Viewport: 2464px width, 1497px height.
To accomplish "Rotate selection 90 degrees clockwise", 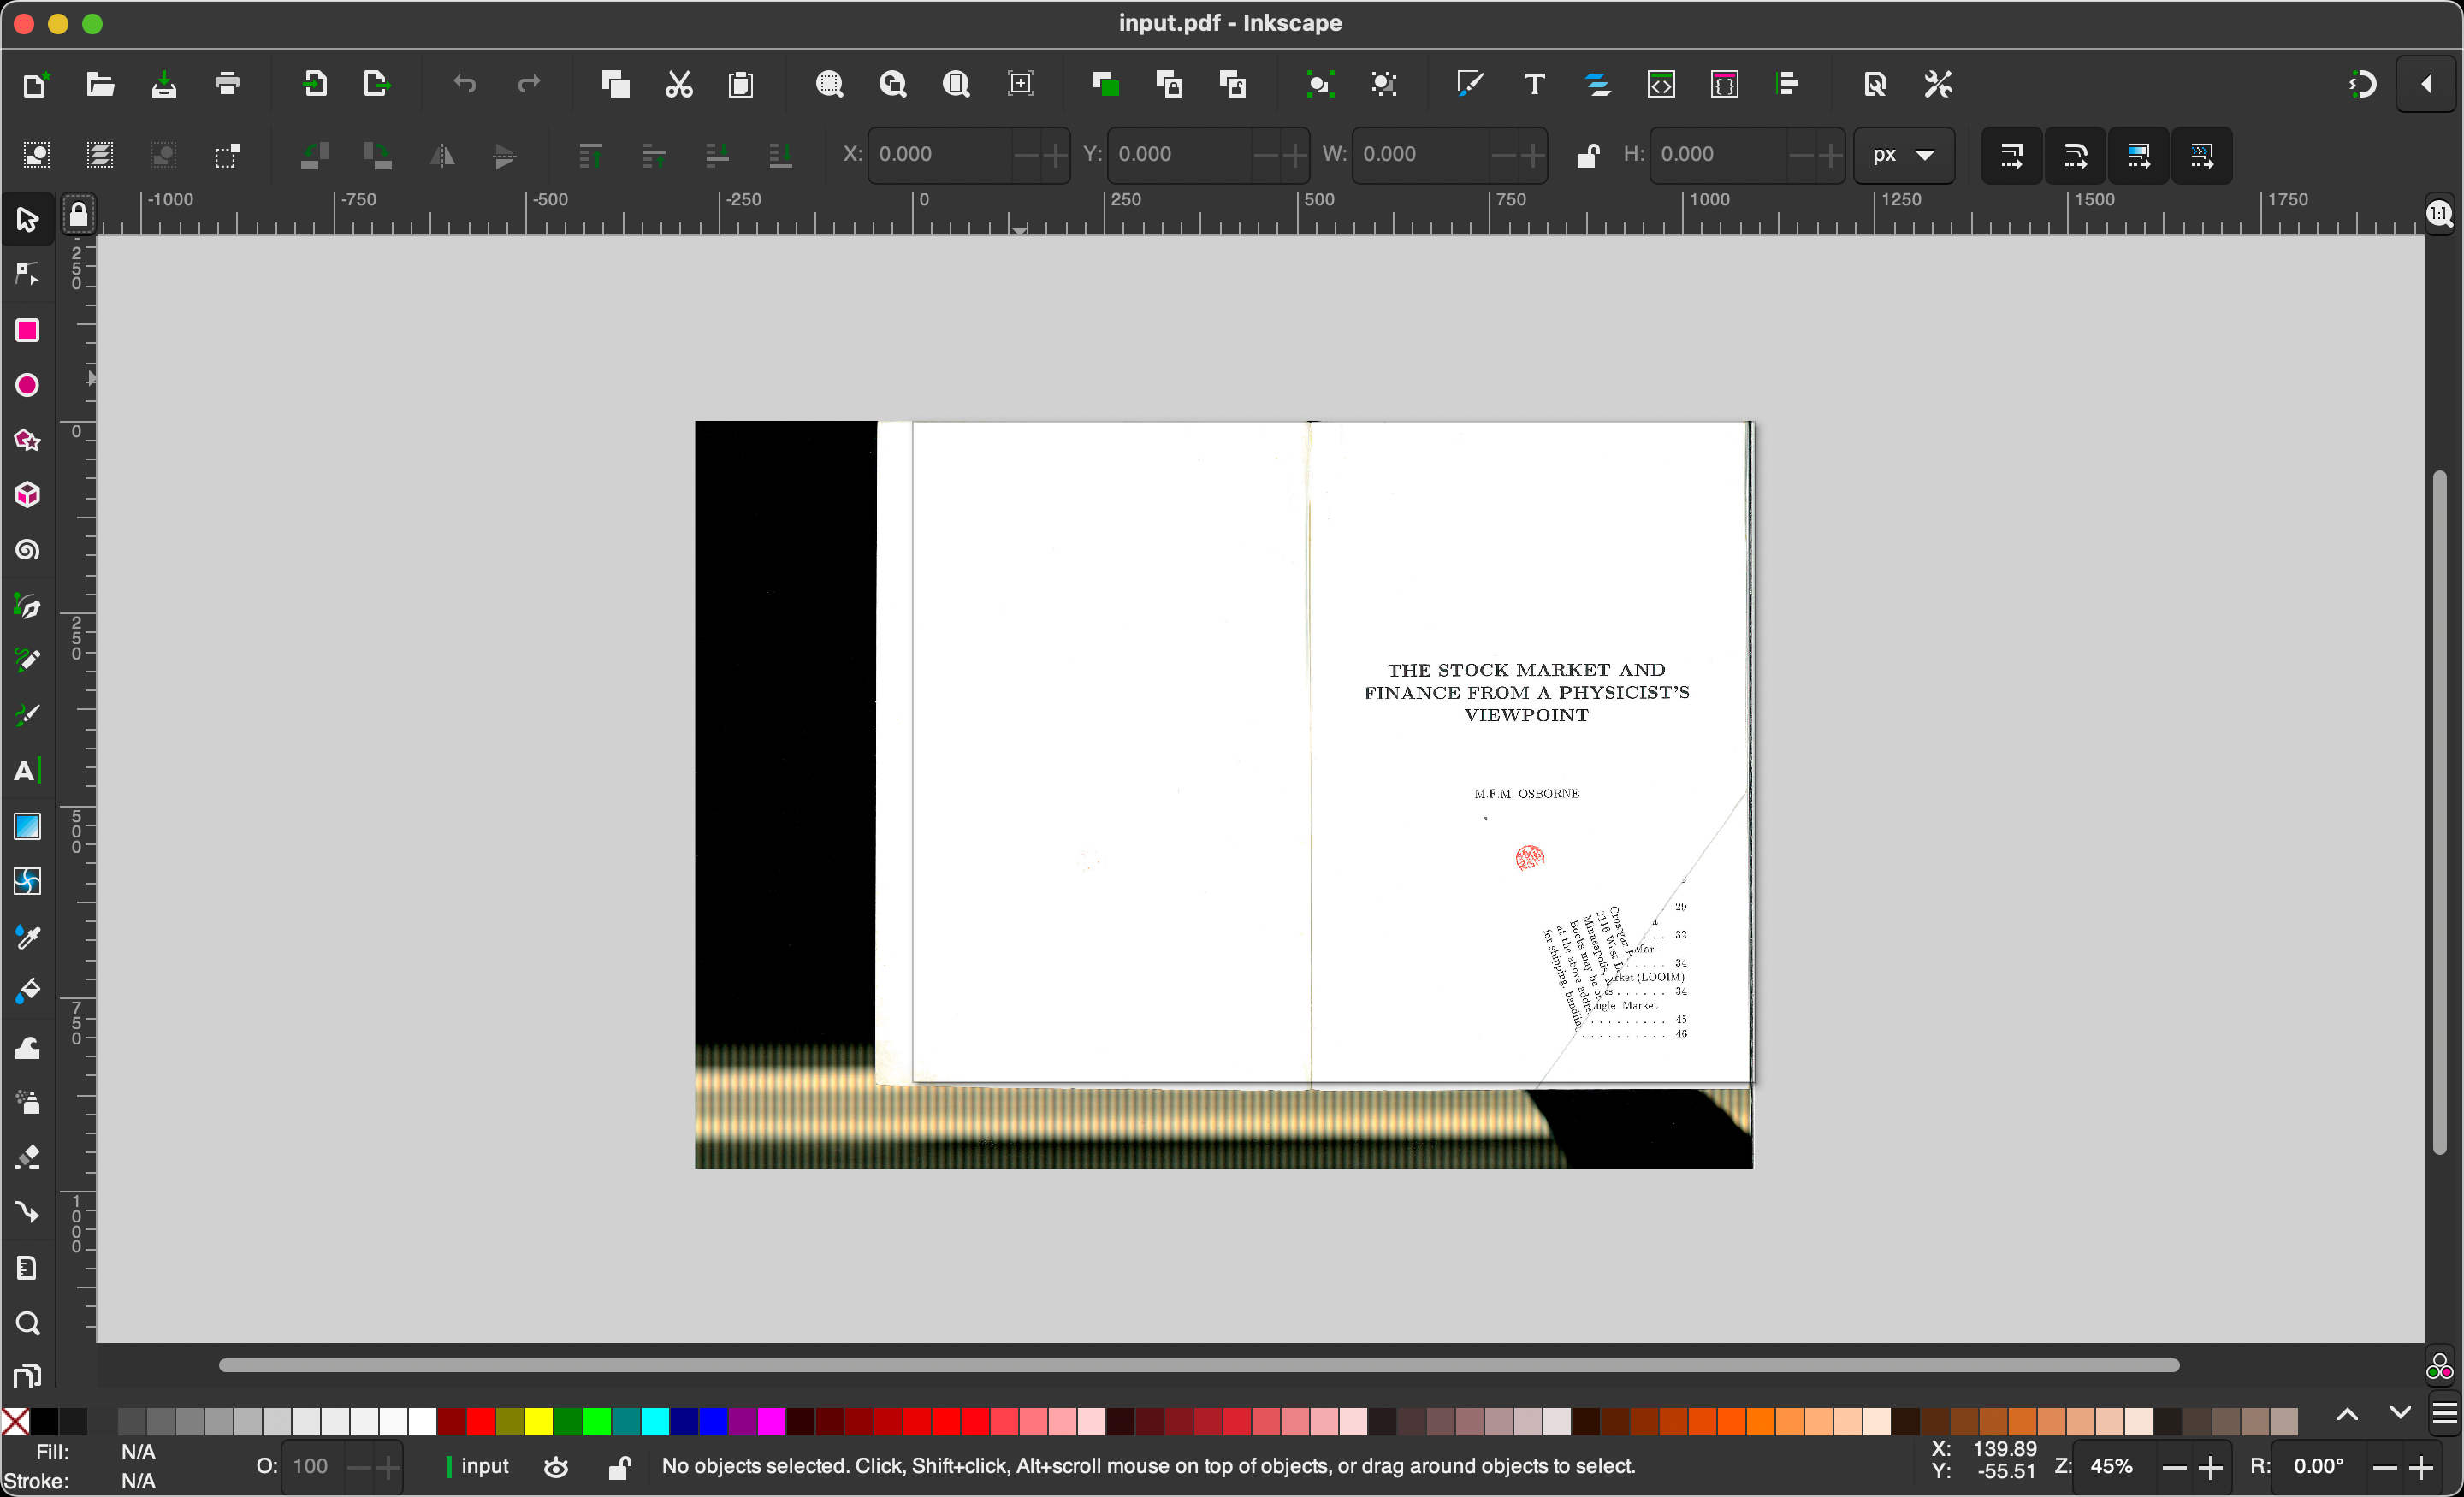I will pyautogui.click(x=374, y=155).
